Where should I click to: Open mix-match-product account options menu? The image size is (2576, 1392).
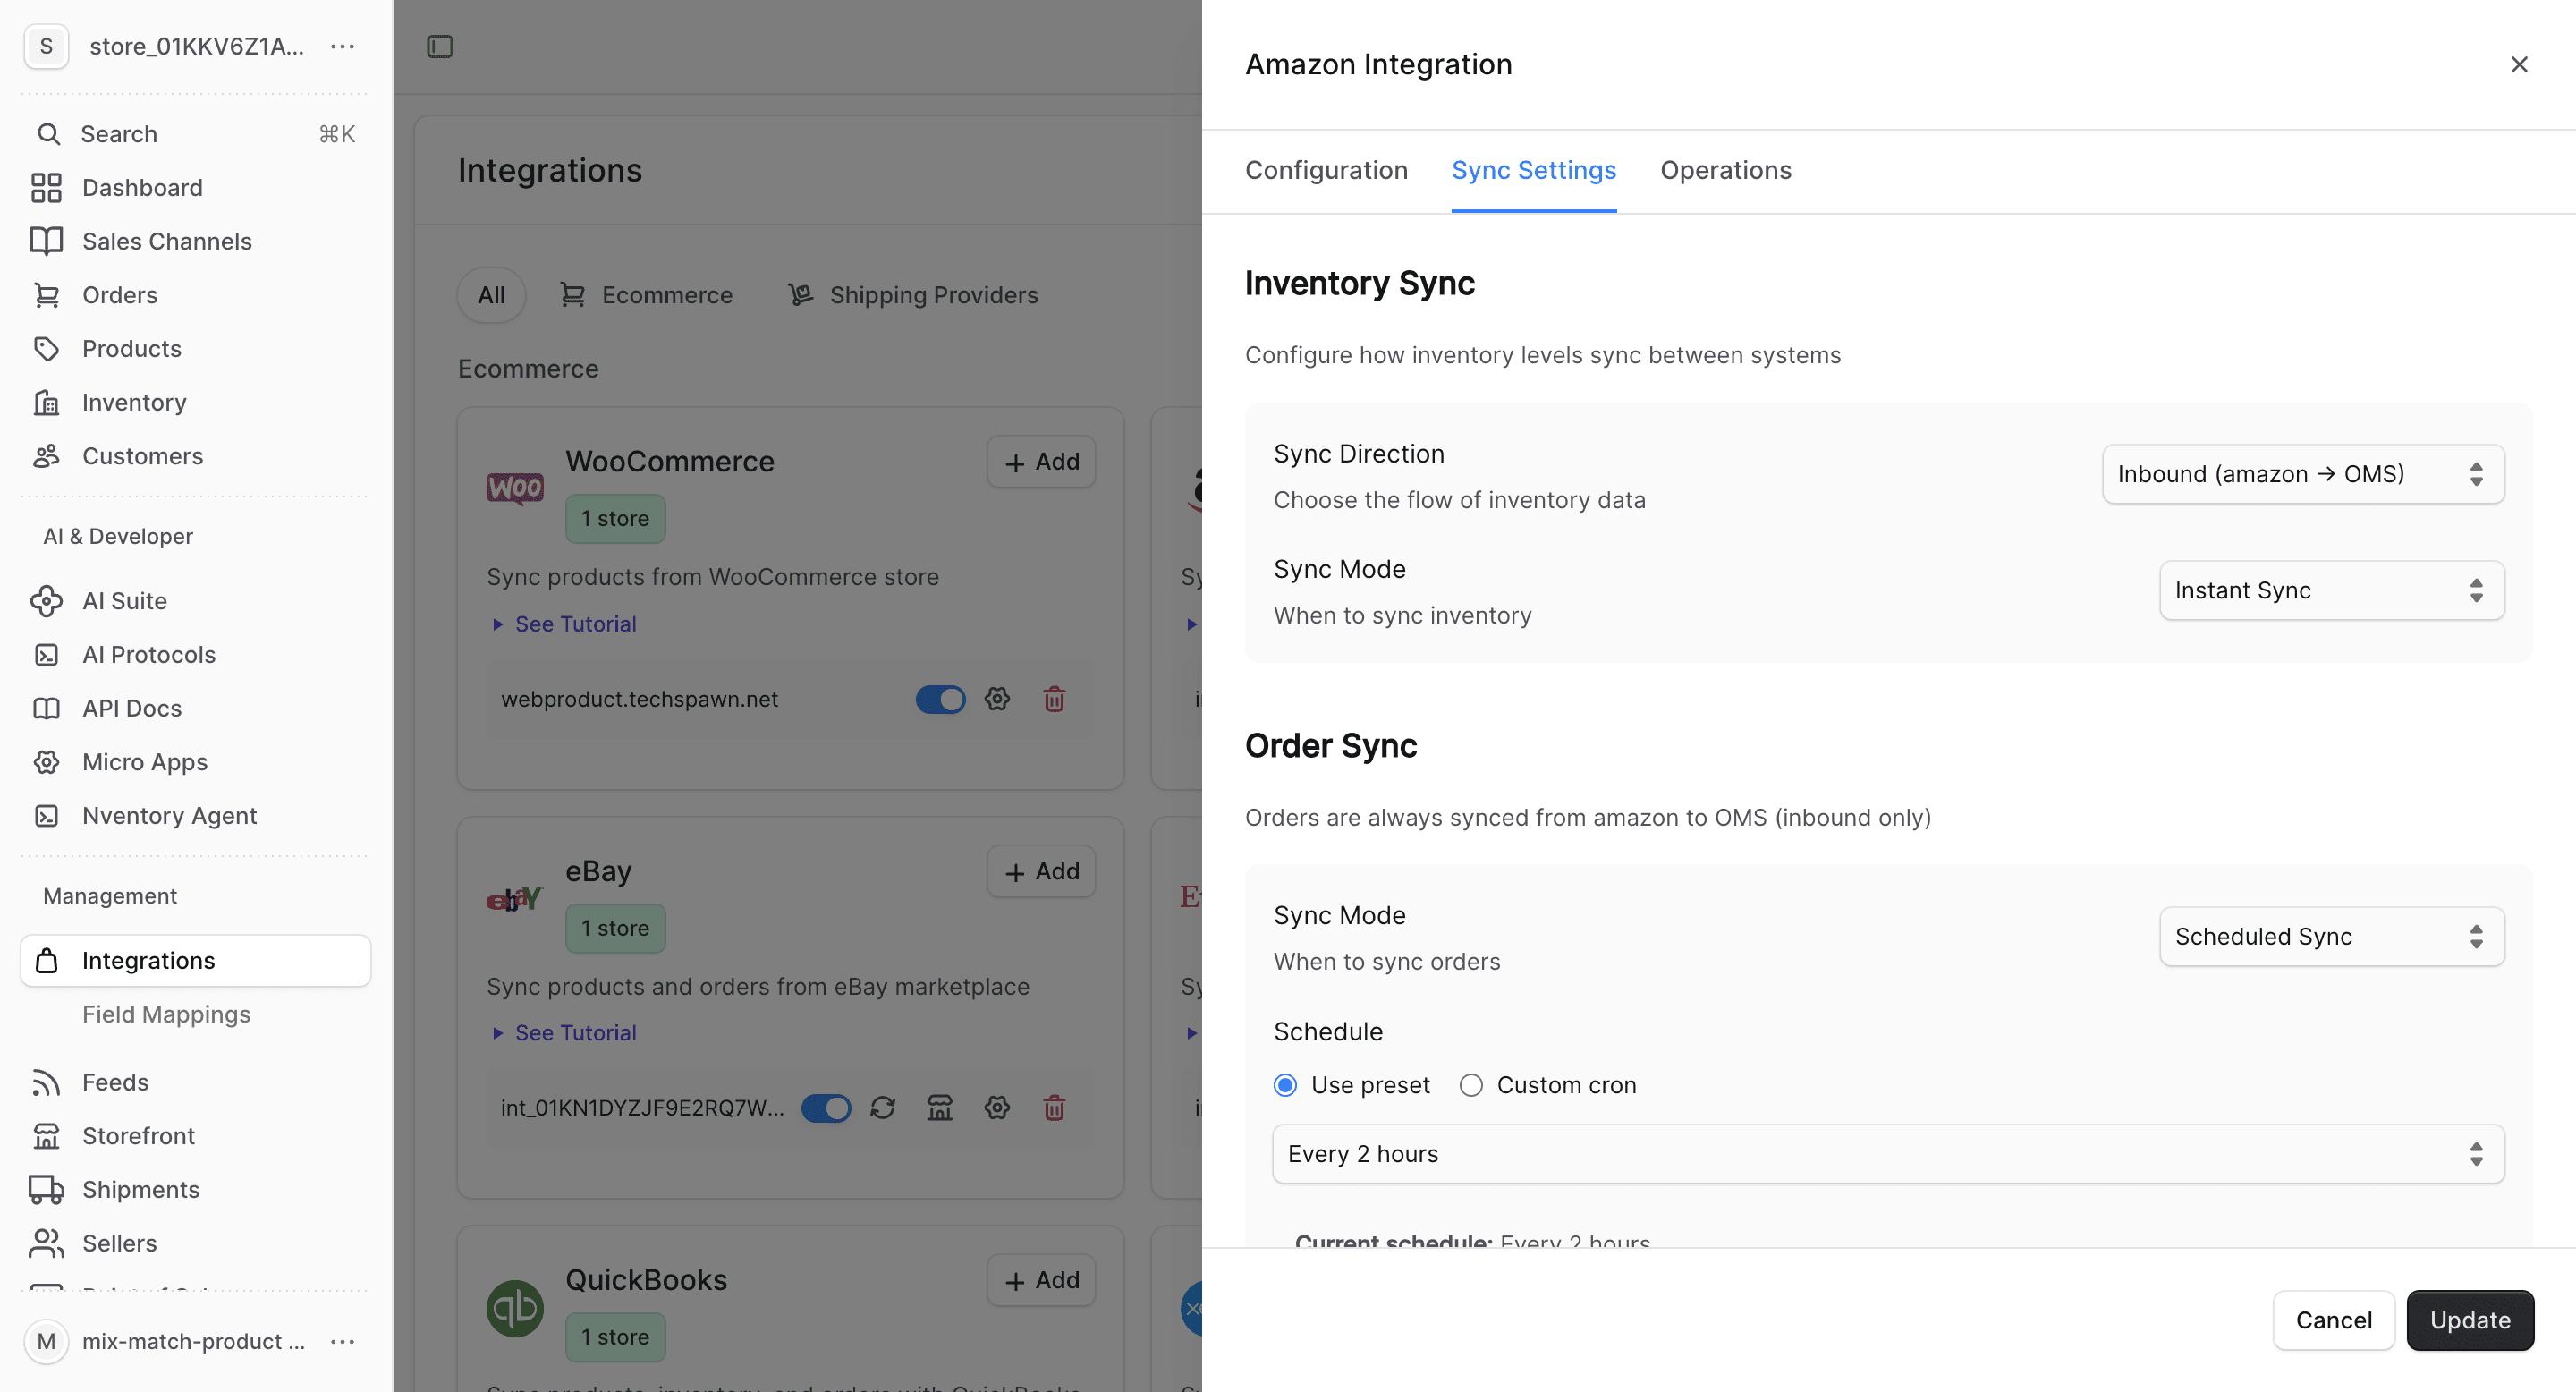pos(343,1342)
